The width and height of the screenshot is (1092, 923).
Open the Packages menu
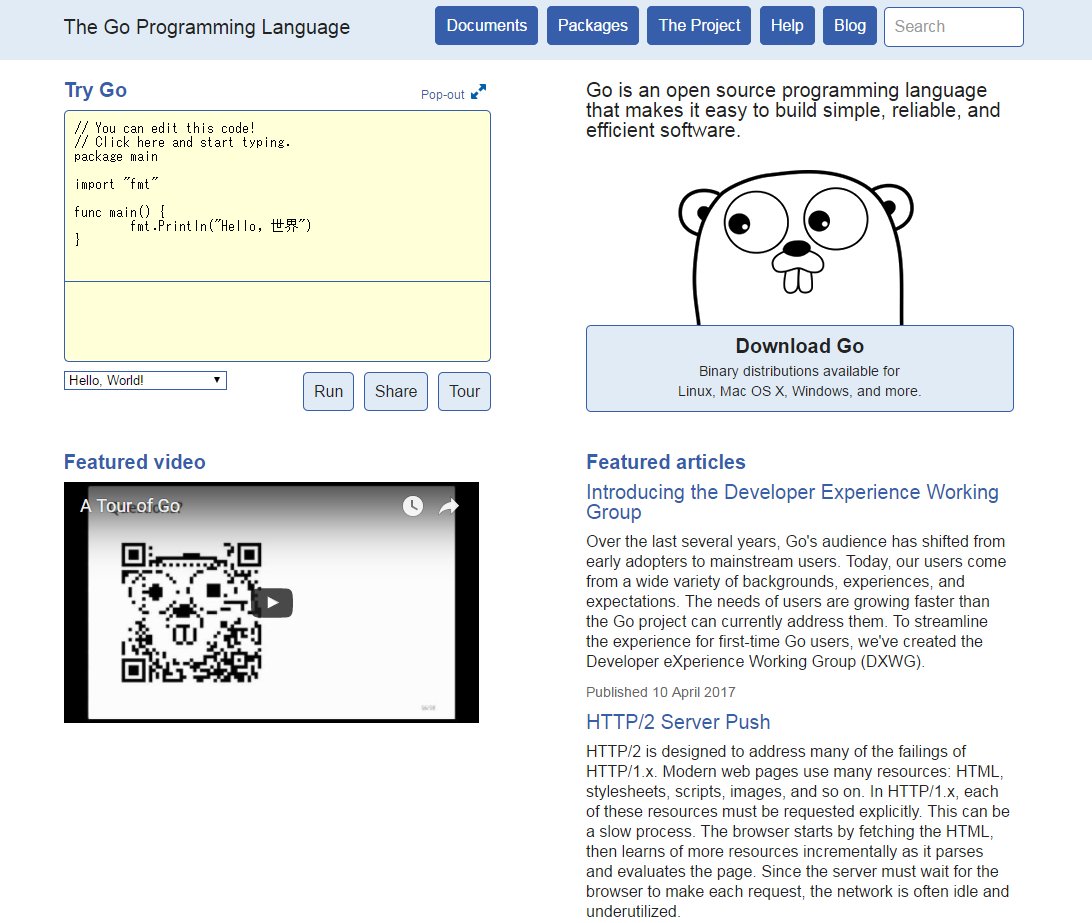coord(593,26)
